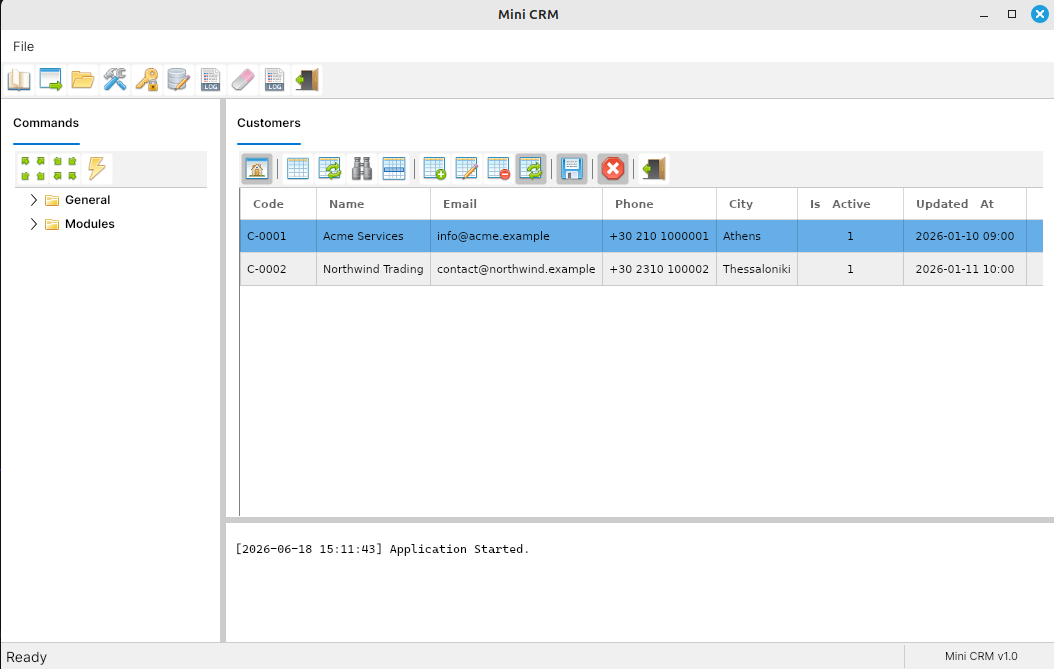Click the Ready status bar text
Image resolution: width=1054 pixels, height=669 pixels.
[x=27, y=657]
